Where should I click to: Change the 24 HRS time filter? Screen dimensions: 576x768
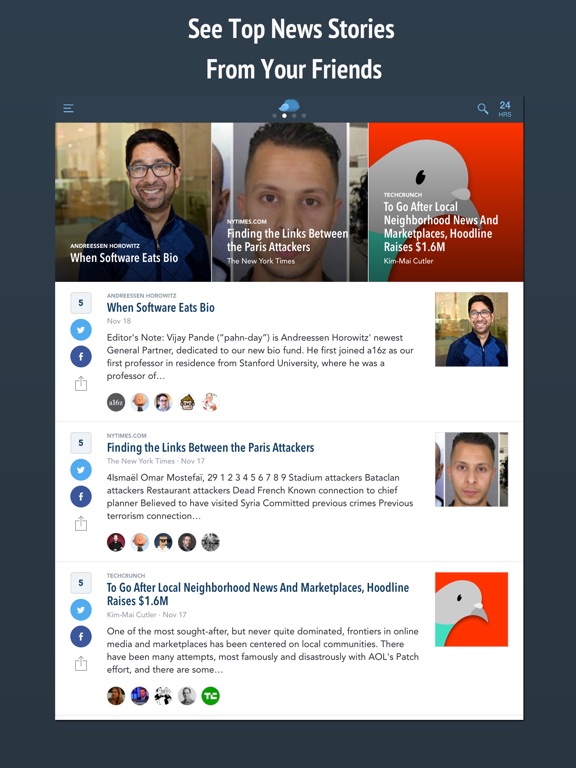[504, 109]
